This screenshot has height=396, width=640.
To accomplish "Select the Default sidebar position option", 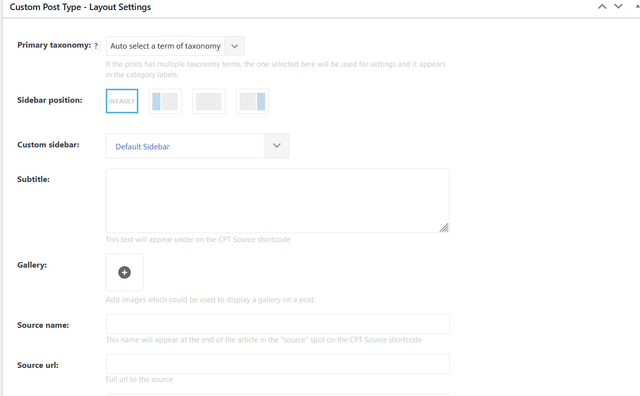I will point(122,101).
